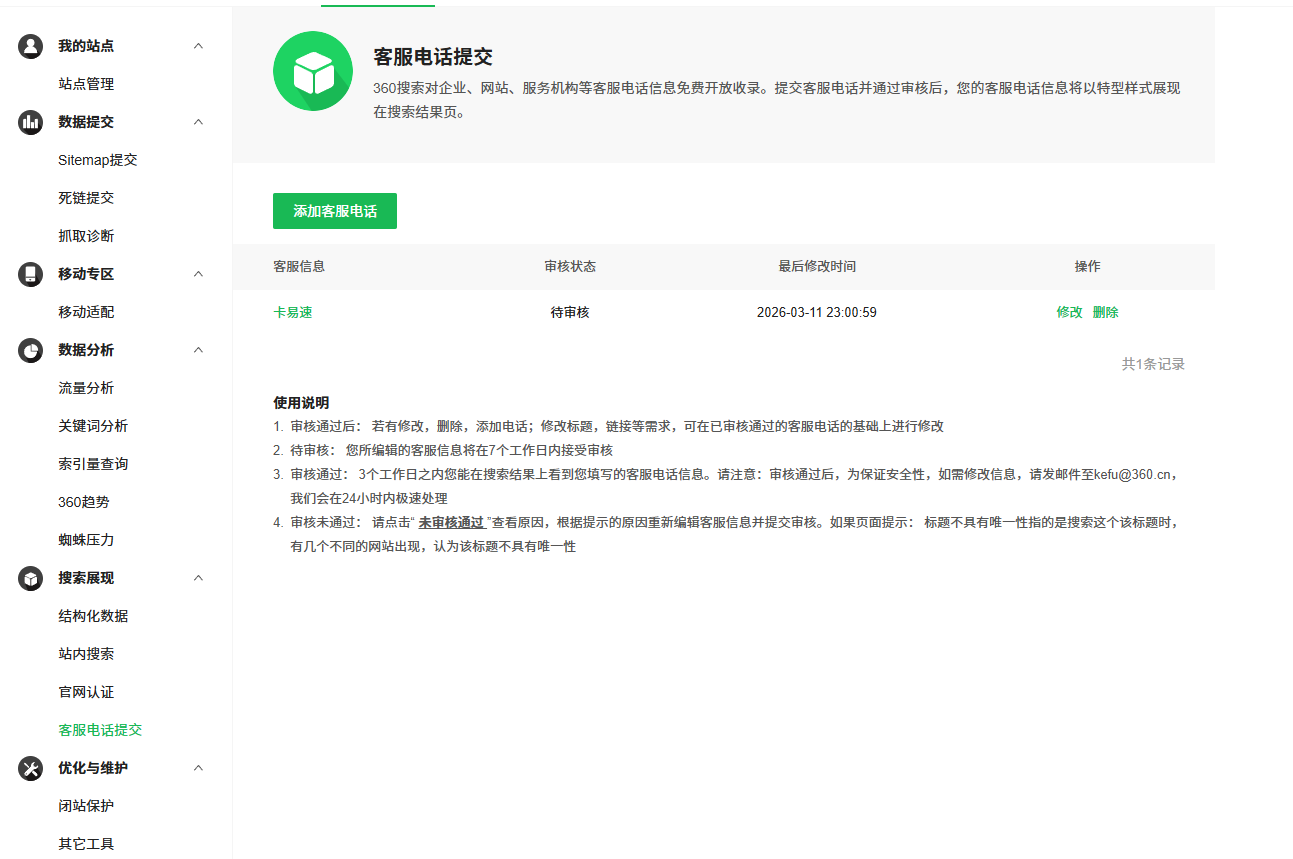Collapse the 我的站点 section chevron

click(x=198, y=46)
